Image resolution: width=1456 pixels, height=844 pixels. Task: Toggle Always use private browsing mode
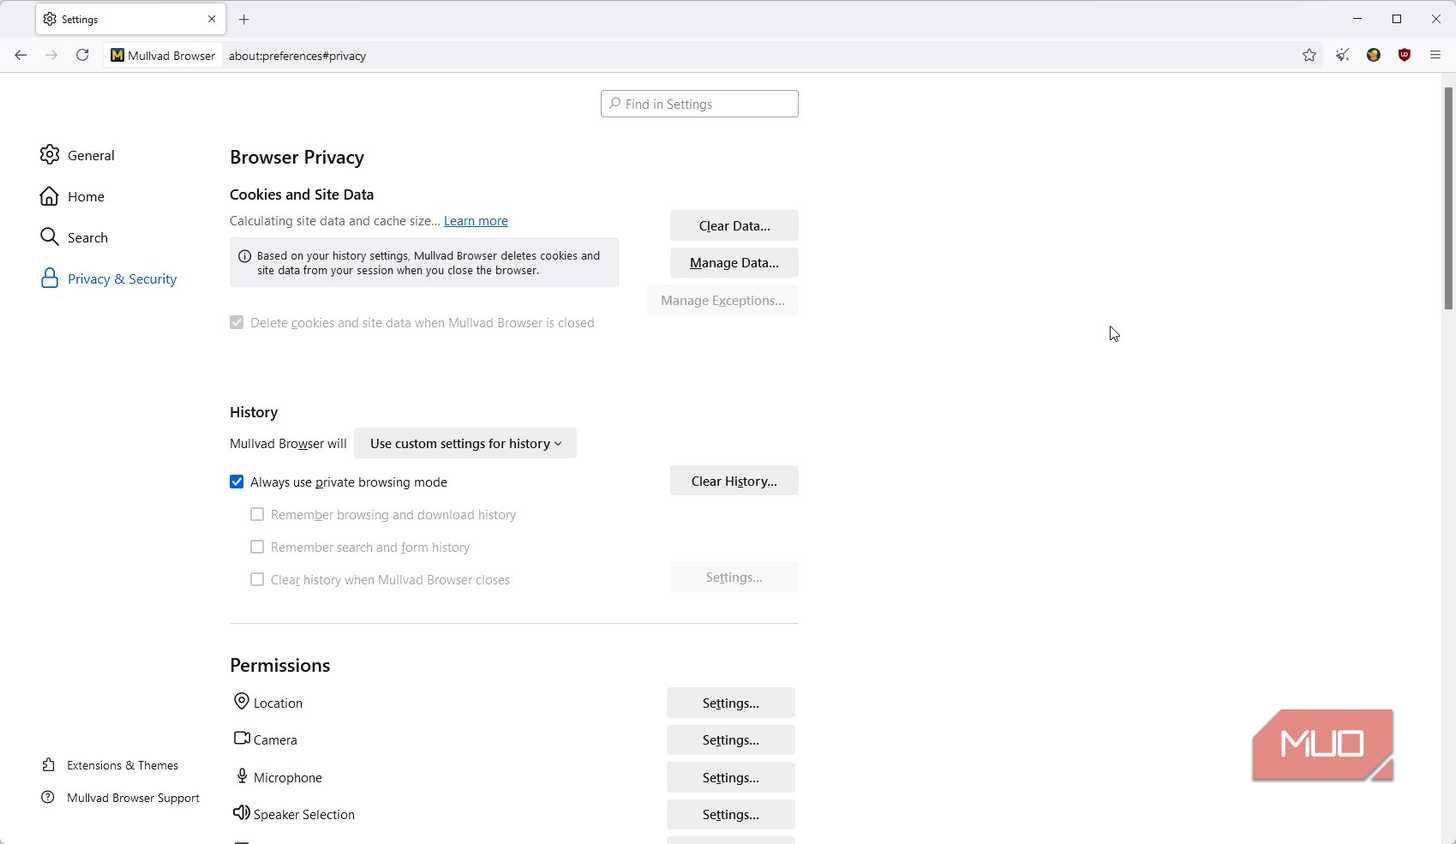237,482
